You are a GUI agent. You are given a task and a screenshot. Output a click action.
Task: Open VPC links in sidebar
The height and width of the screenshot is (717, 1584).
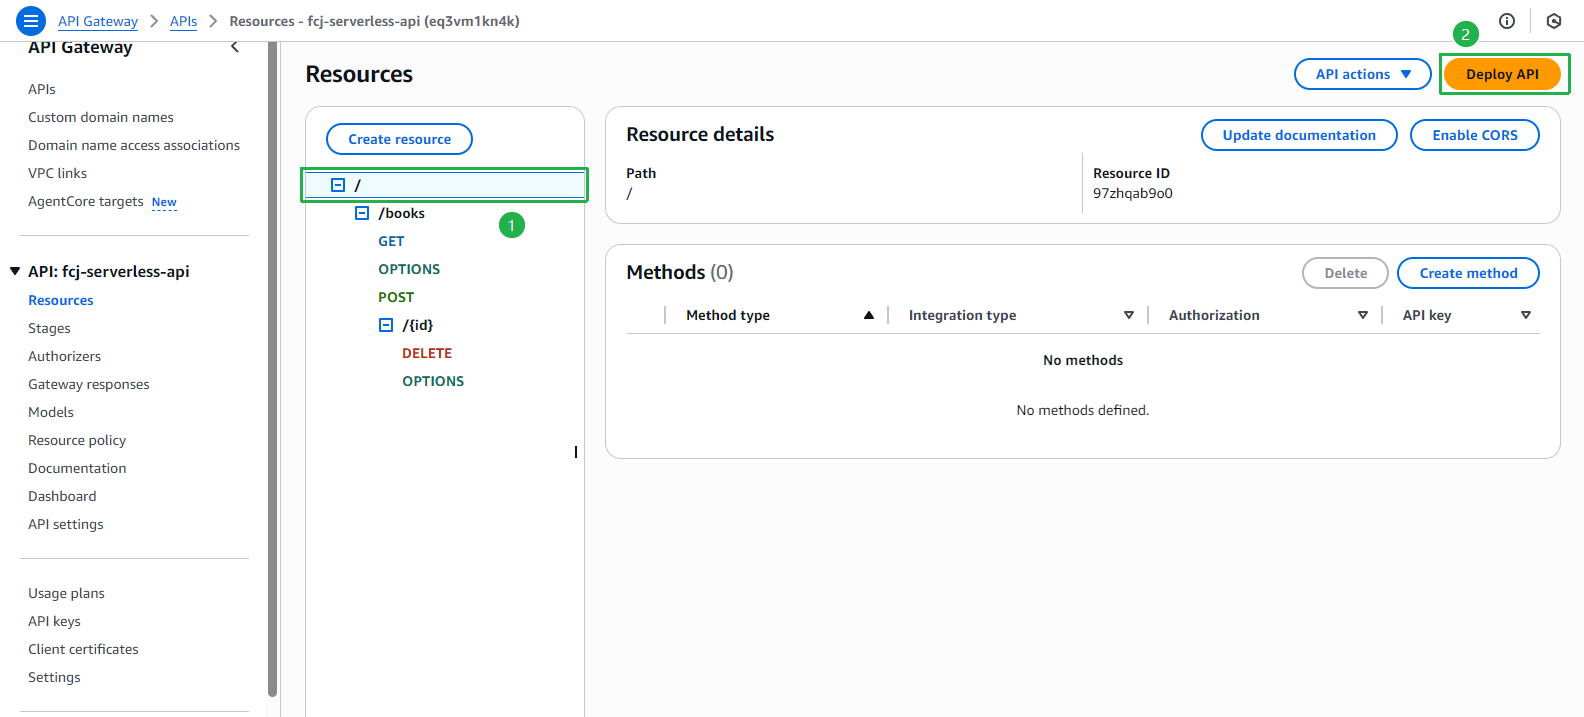[x=57, y=173]
